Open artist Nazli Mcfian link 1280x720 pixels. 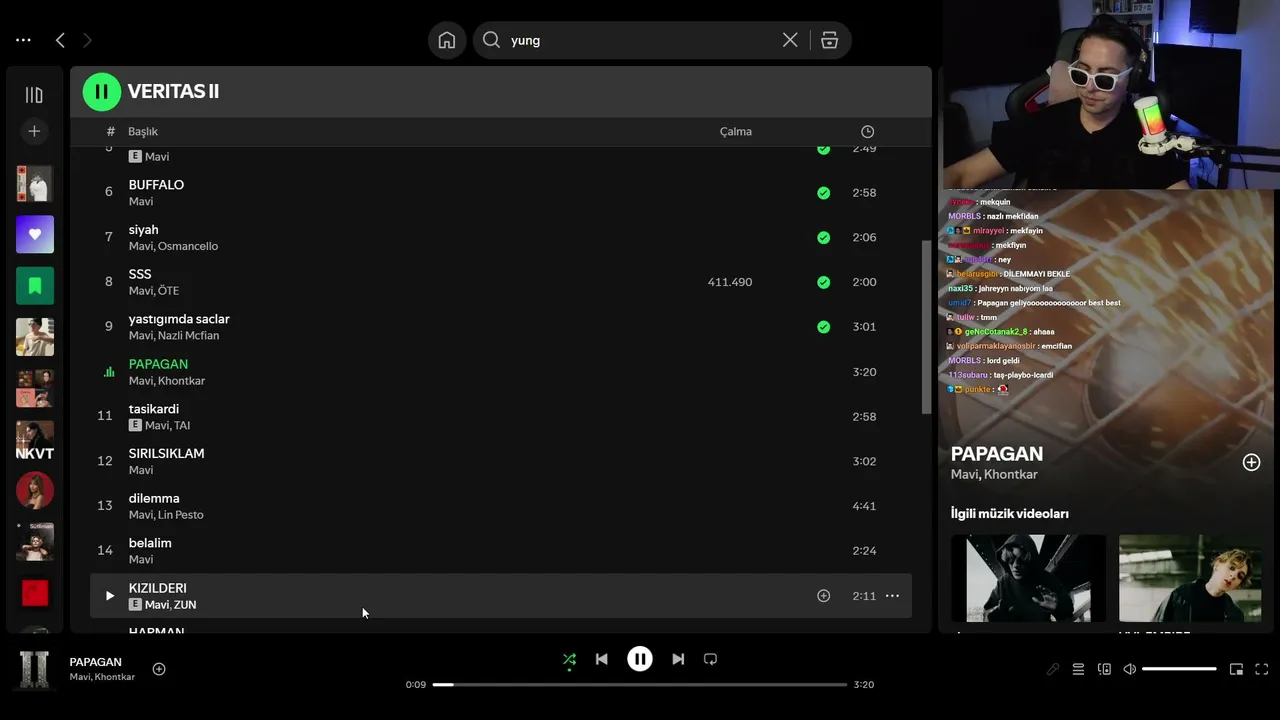(x=188, y=336)
